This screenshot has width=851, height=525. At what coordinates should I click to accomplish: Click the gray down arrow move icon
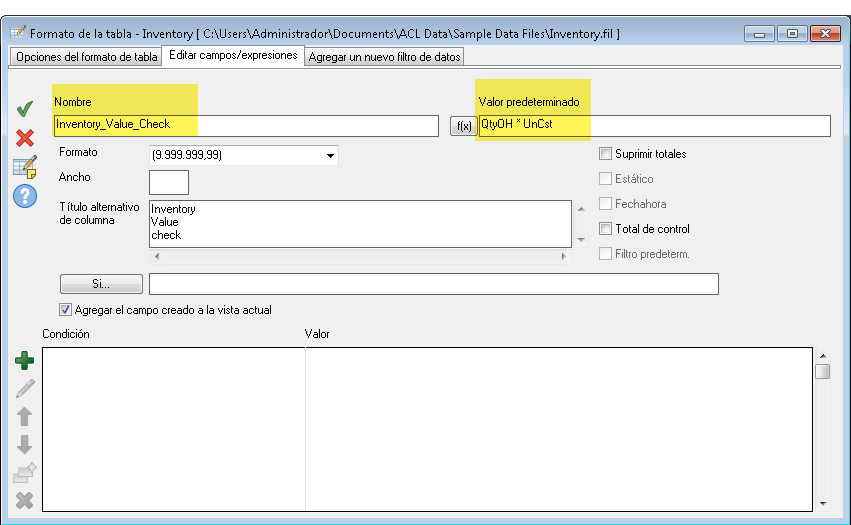[x=25, y=444]
